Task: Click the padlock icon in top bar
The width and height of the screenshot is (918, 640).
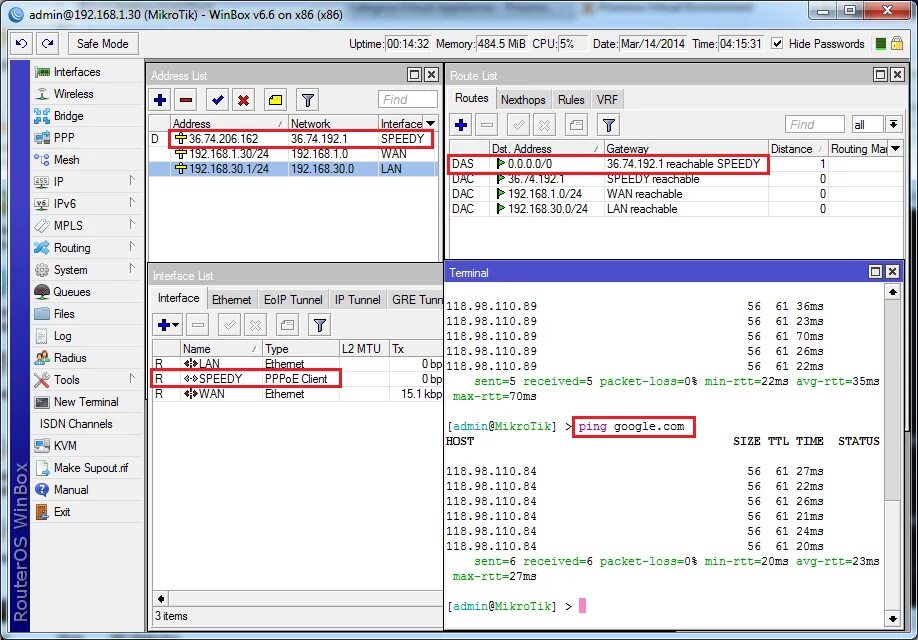Action: [896, 43]
